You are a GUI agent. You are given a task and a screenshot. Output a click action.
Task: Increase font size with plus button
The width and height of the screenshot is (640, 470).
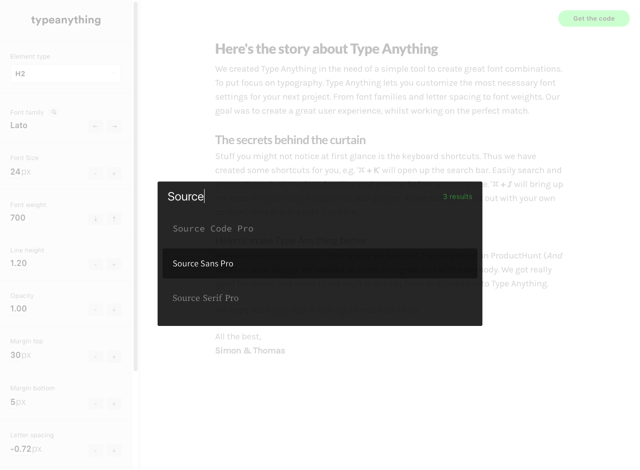pyautogui.click(x=114, y=173)
